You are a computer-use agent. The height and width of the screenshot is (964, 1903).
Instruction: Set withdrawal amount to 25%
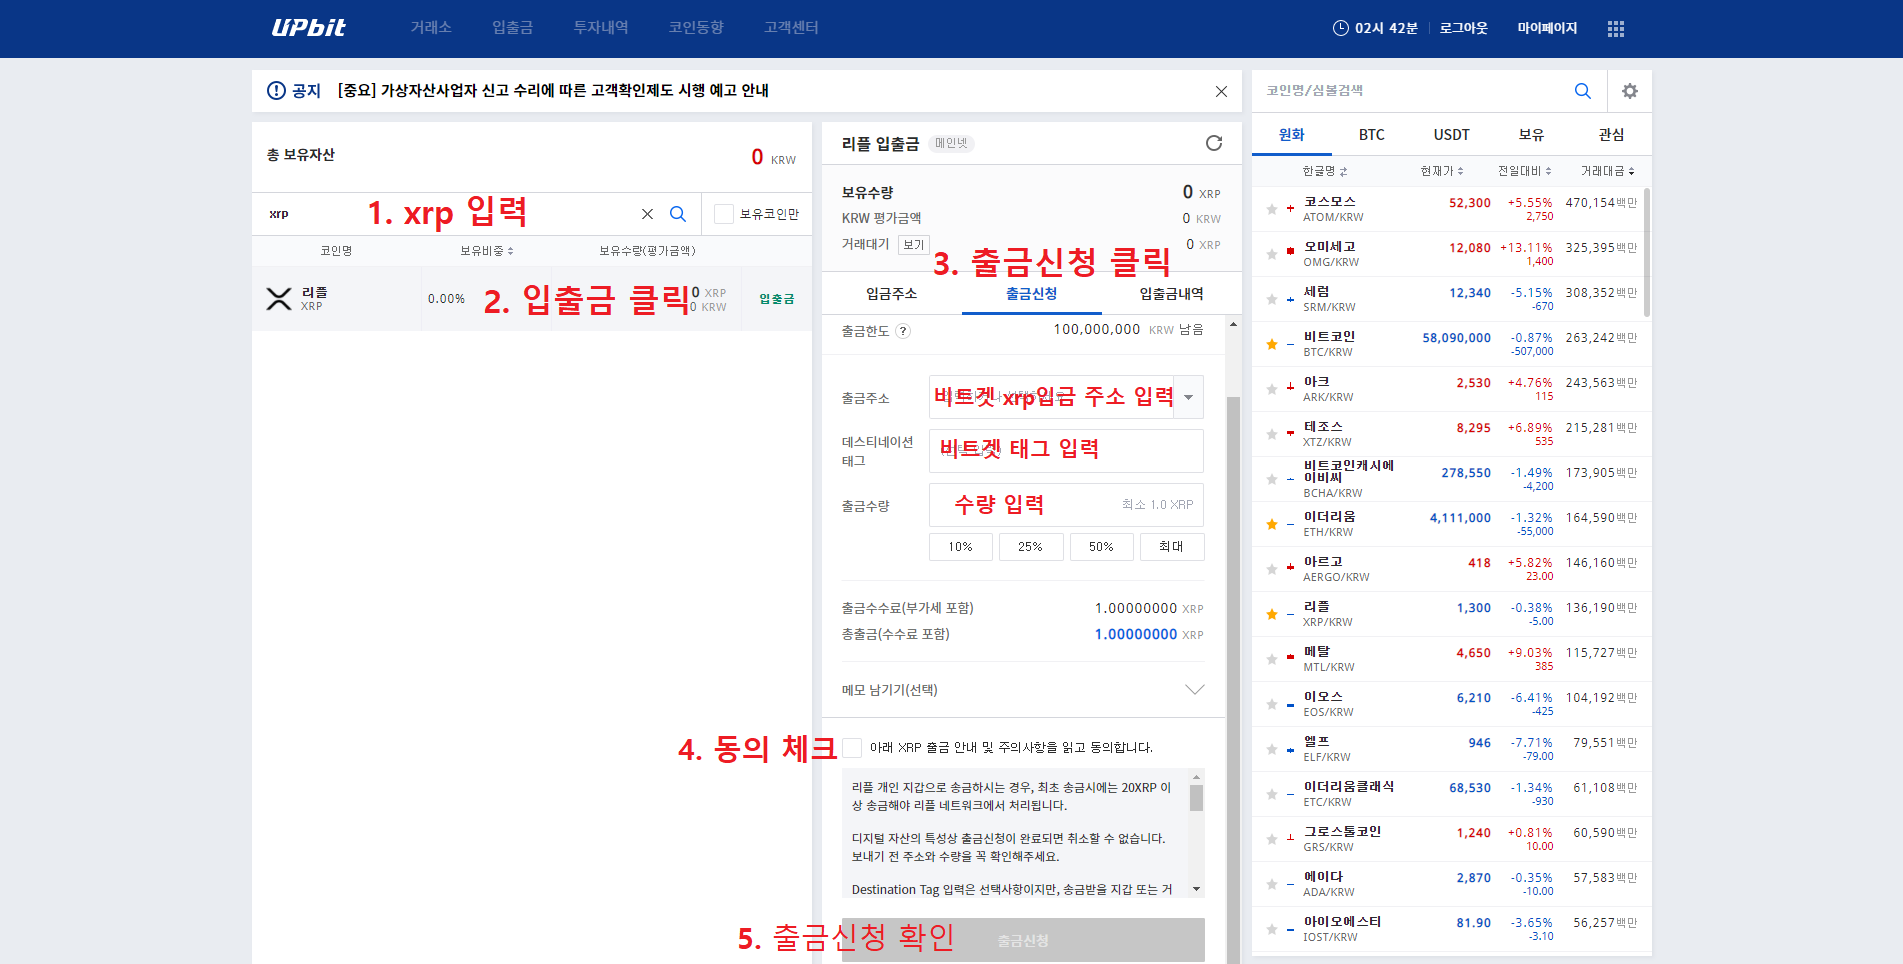pyautogui.click(x=1031, y=547)
